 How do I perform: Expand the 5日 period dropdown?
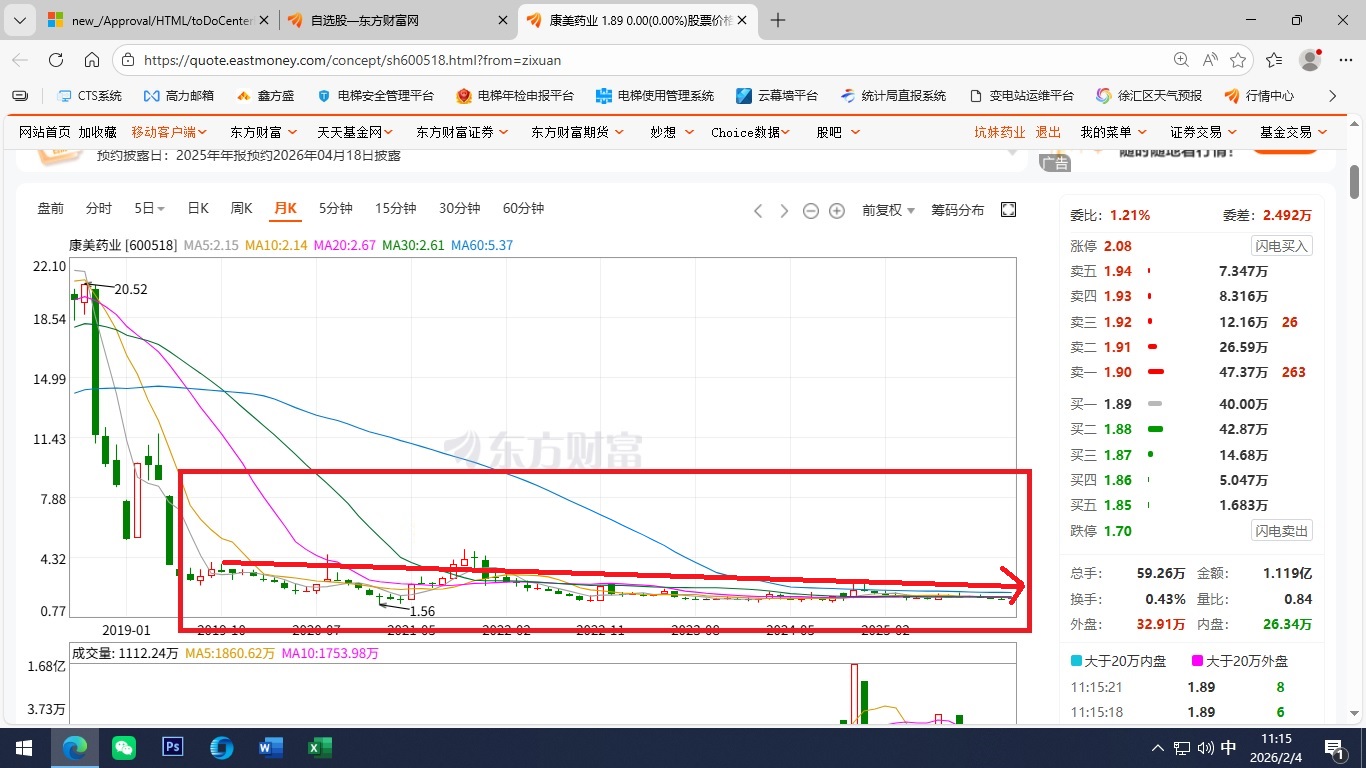[x=150, y=209]
